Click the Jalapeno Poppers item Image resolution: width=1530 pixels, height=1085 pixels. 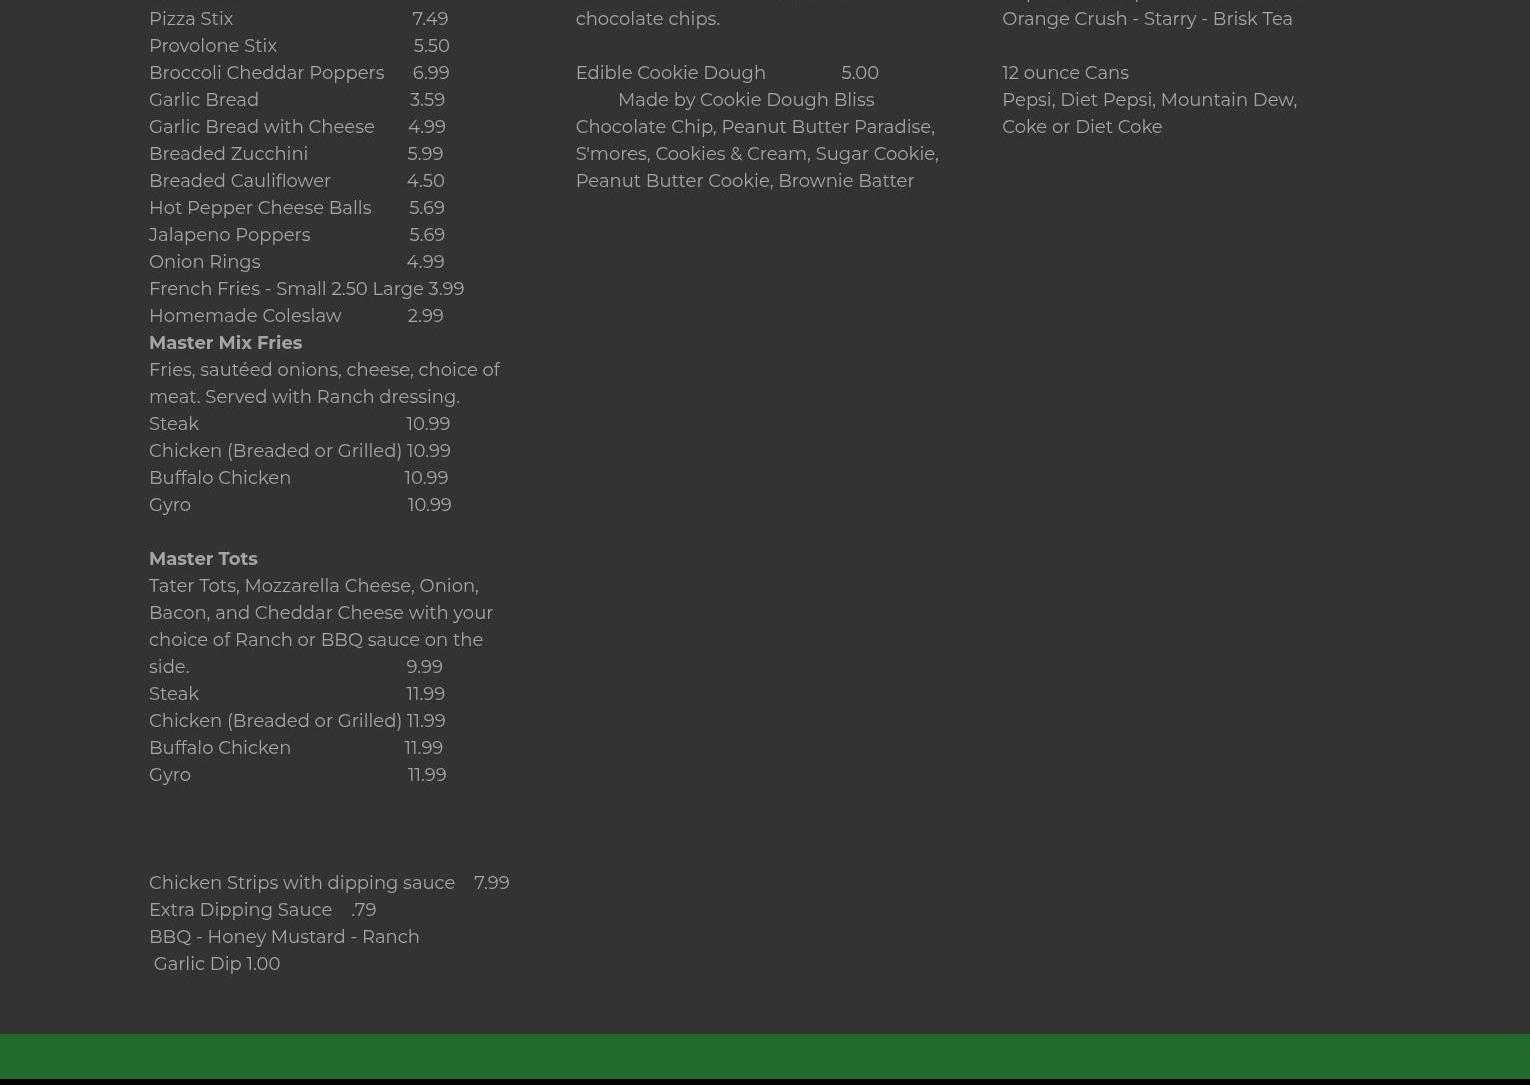229,235
